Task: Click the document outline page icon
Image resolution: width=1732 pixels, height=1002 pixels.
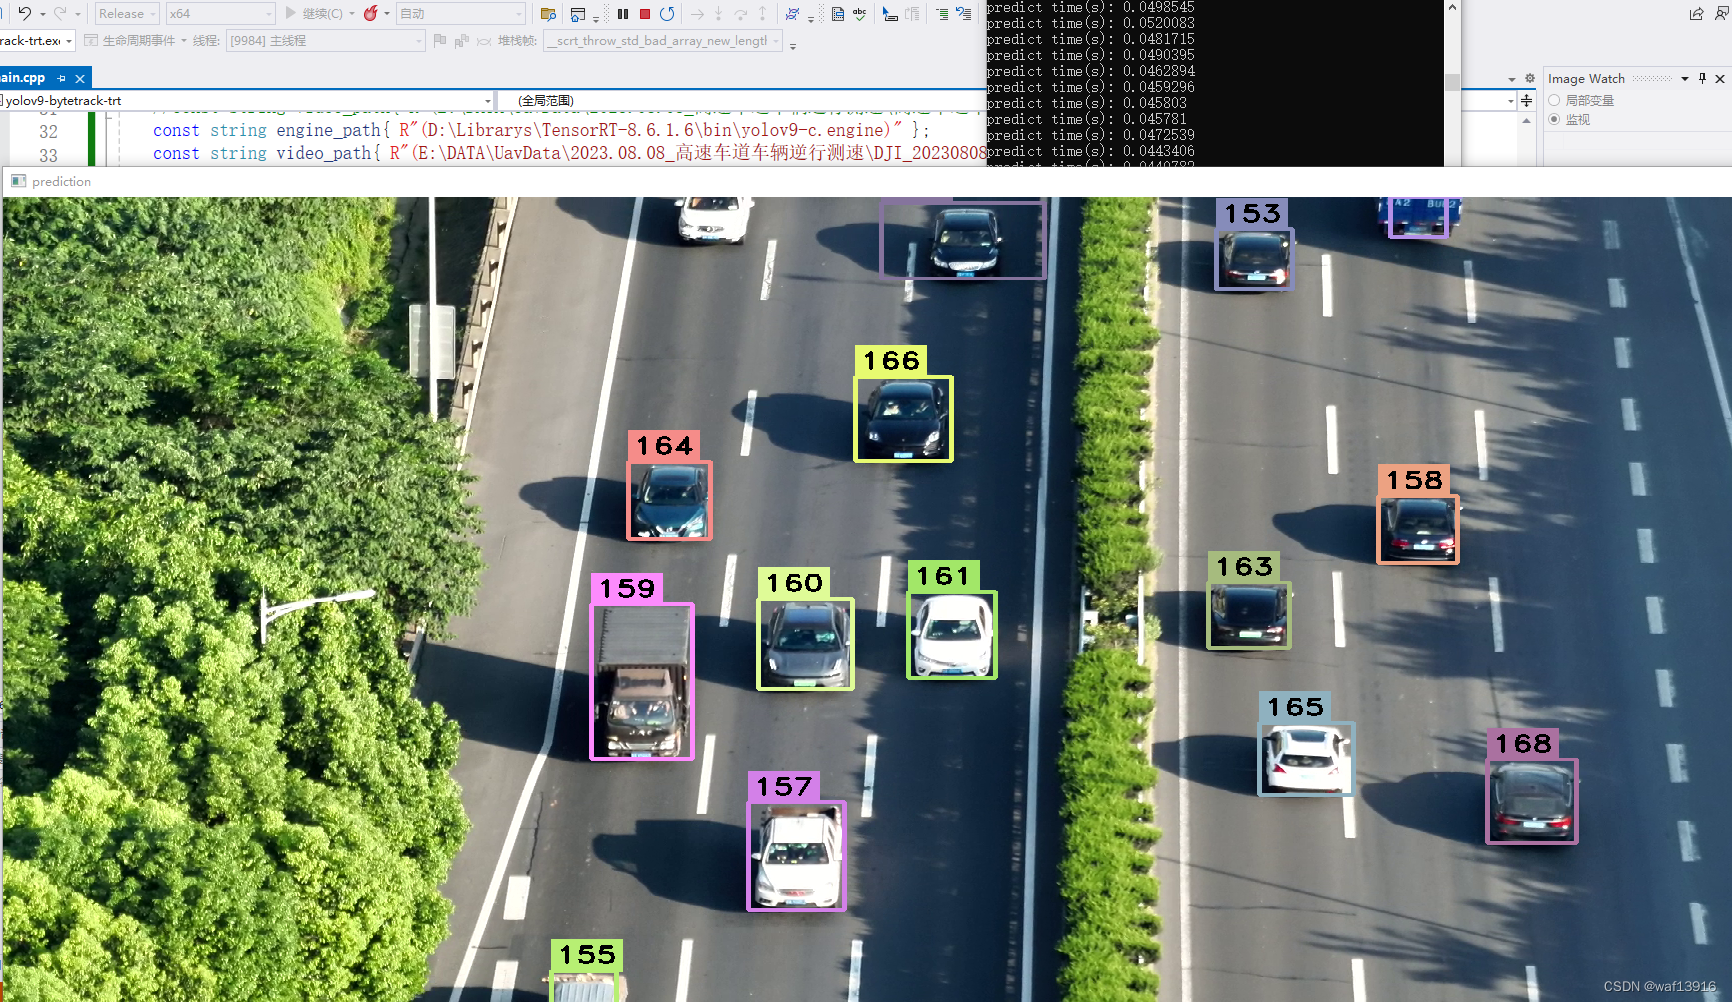Action: (x=838, y=13)
